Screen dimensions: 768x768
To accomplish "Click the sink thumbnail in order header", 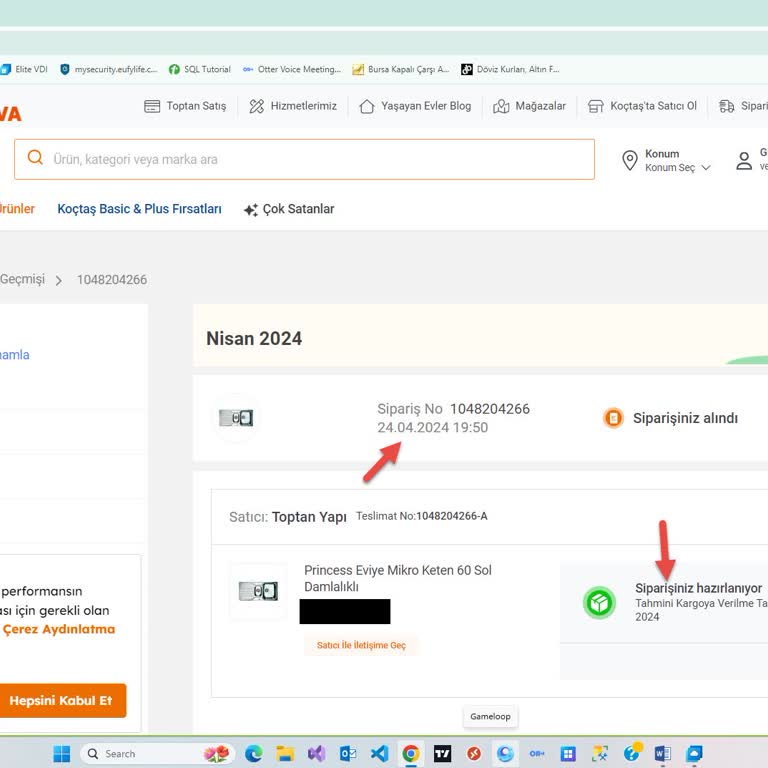I will 236,418.
